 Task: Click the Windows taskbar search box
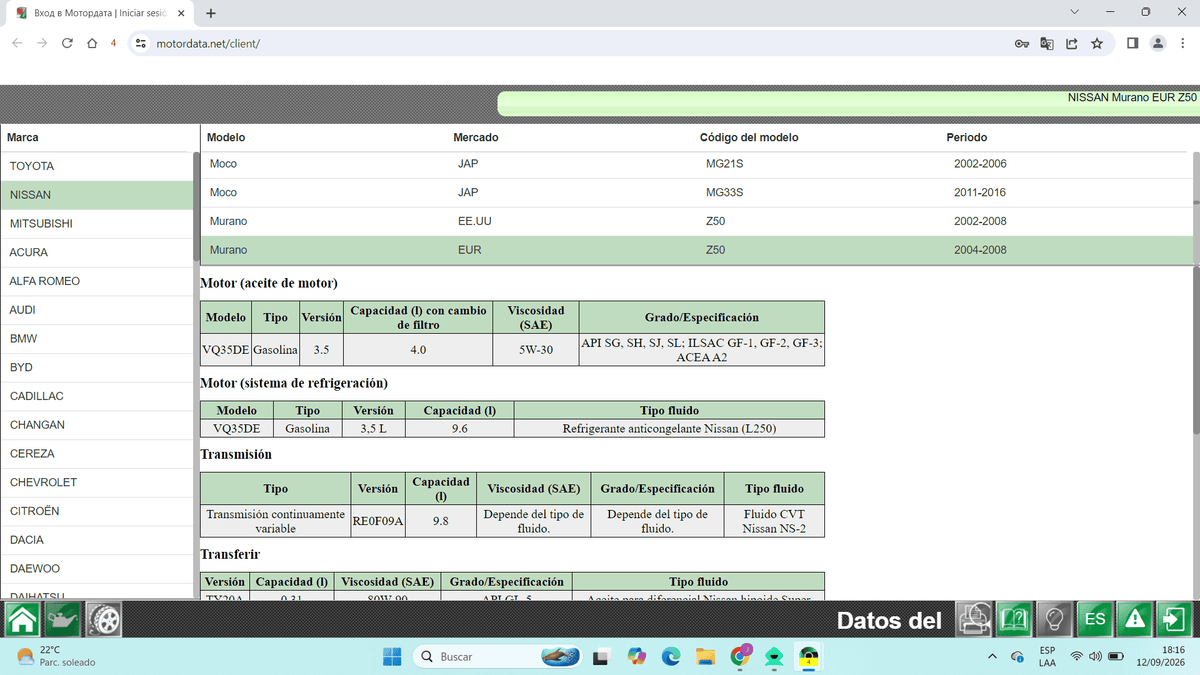pos(499,656)
